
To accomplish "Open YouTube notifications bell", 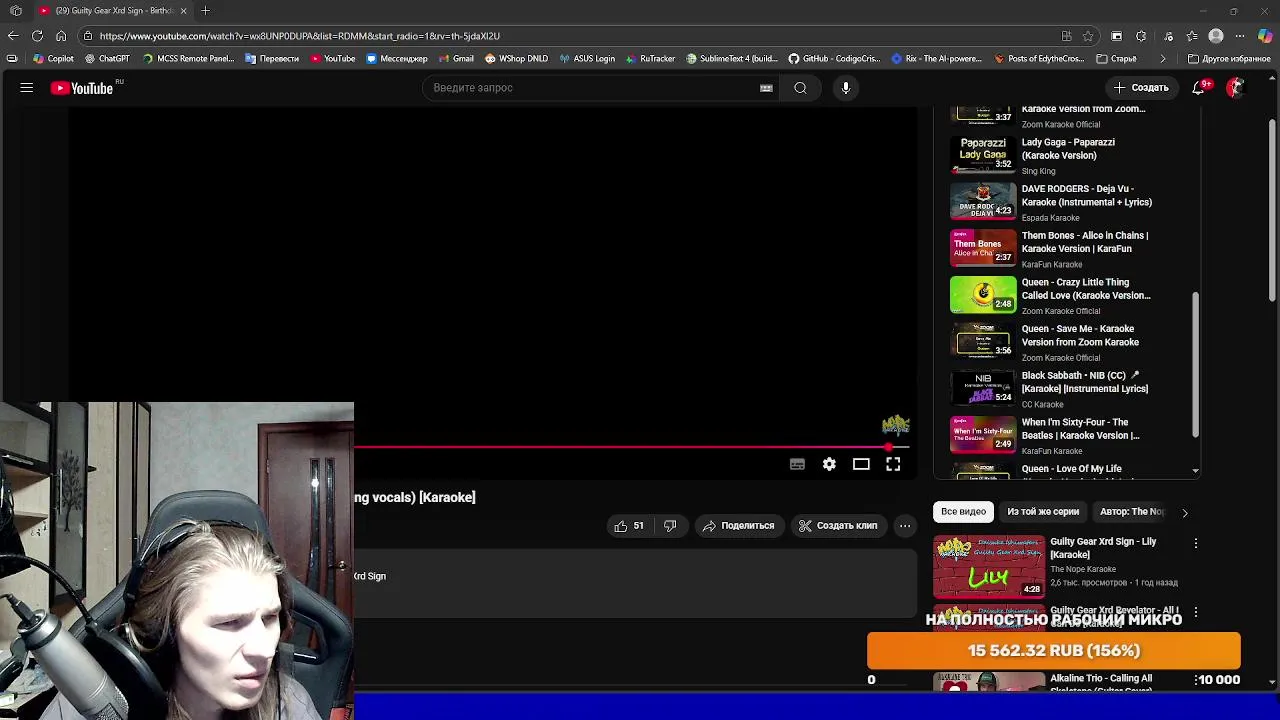I will point(1199,88).
